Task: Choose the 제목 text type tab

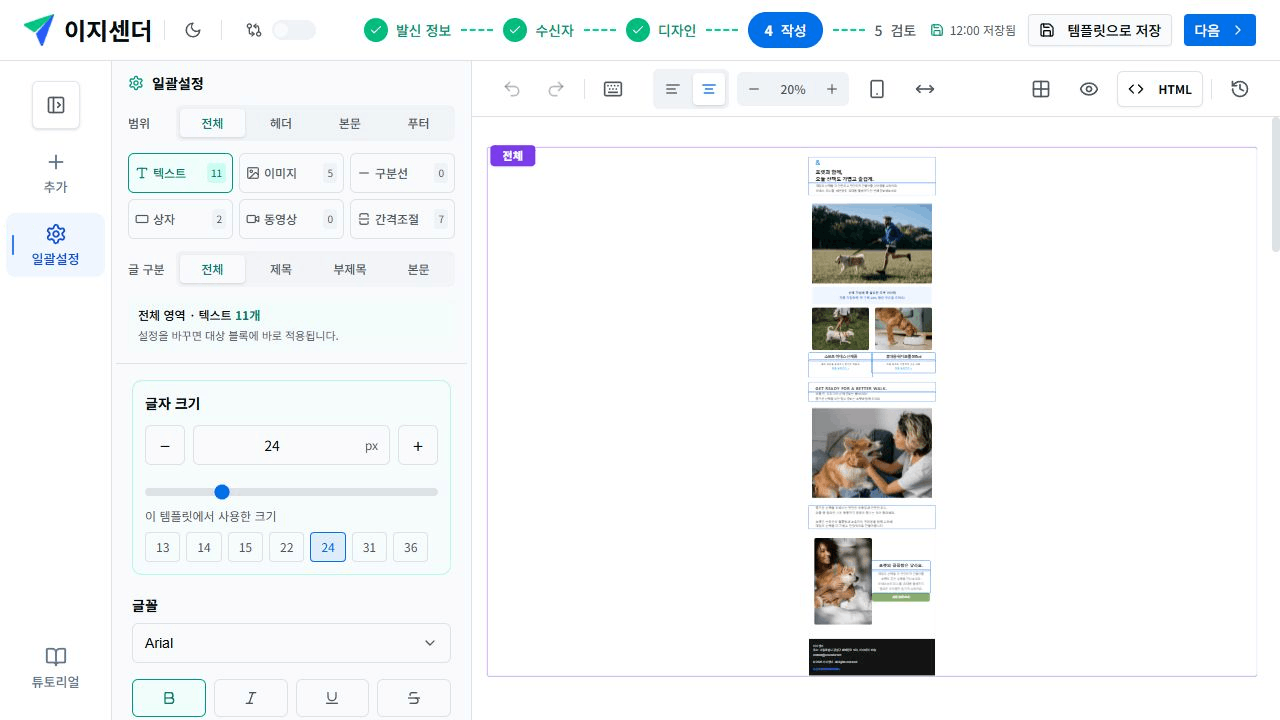Action: 281,269
